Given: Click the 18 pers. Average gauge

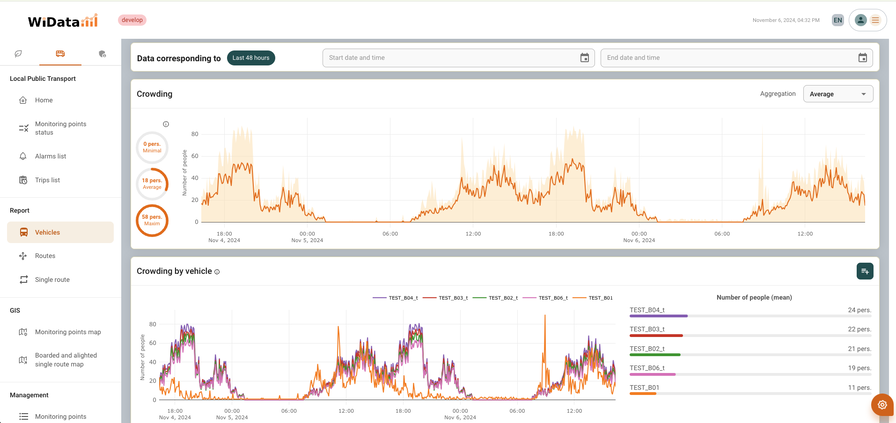Looking at the screenshot, I should click(x=152, y=184).
